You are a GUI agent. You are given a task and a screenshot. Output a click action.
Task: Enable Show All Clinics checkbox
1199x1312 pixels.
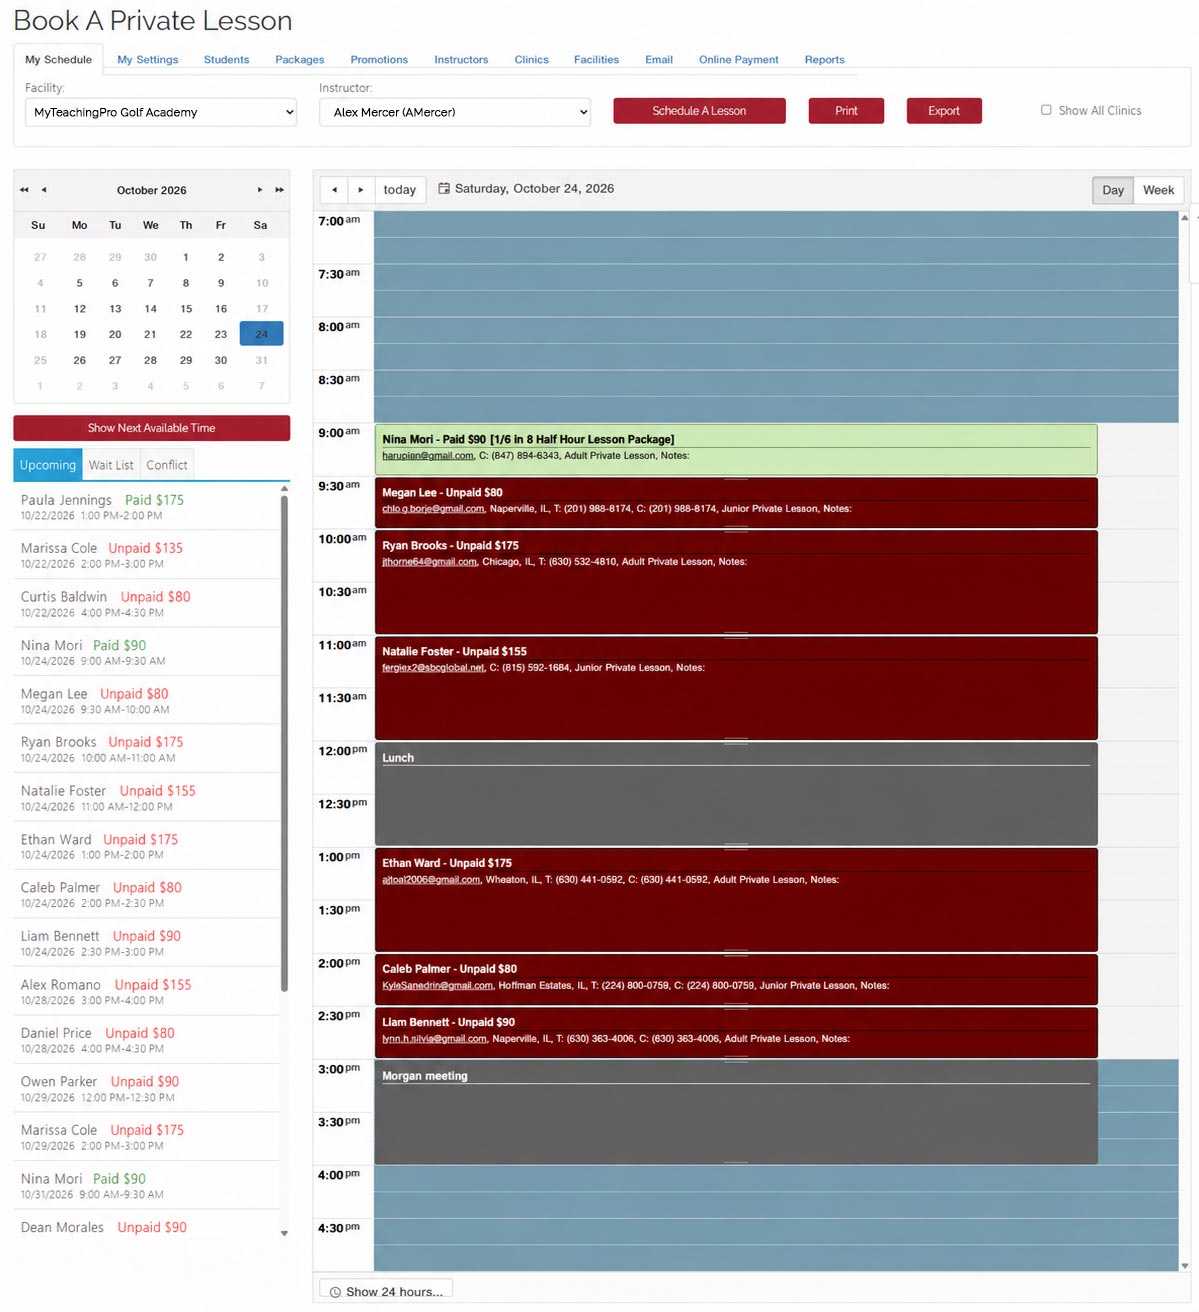coord(1046,110)
